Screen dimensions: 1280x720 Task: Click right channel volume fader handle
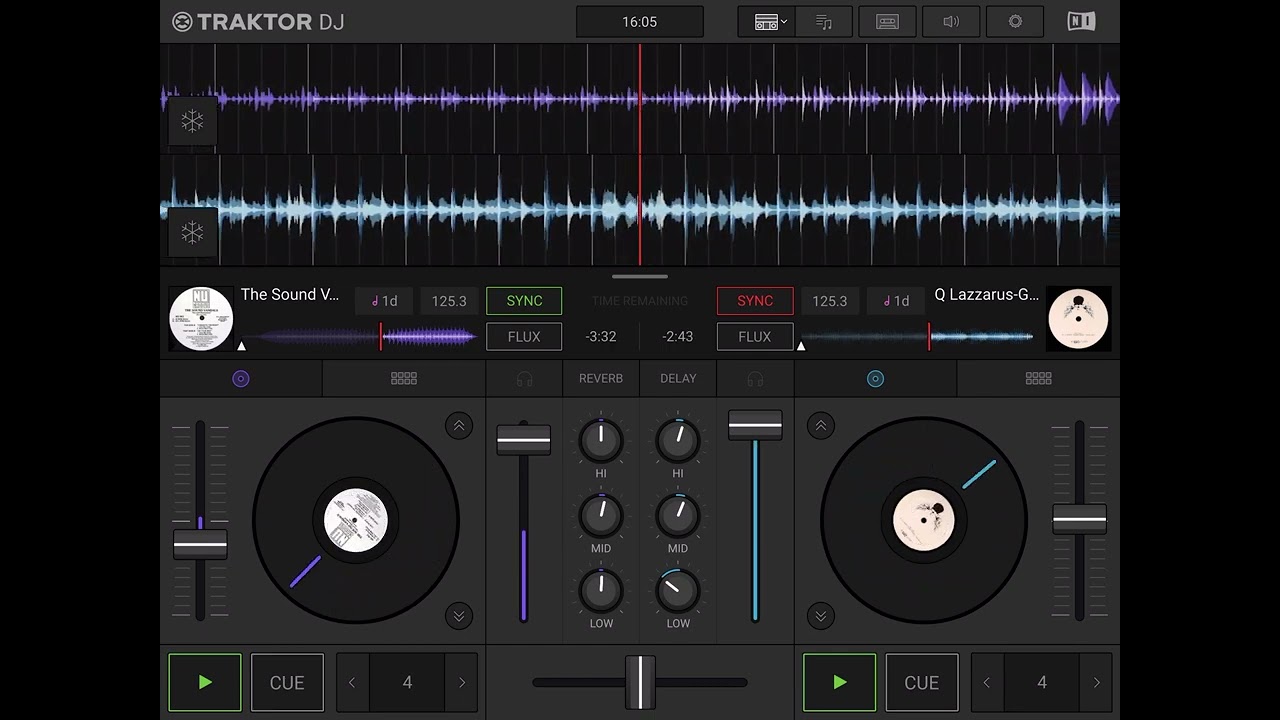pos(755,425)
